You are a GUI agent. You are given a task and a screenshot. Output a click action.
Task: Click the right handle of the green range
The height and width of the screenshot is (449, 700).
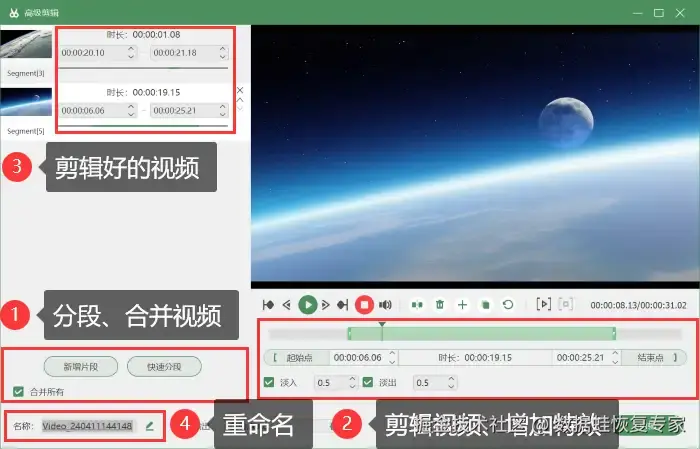click(614, 333)
